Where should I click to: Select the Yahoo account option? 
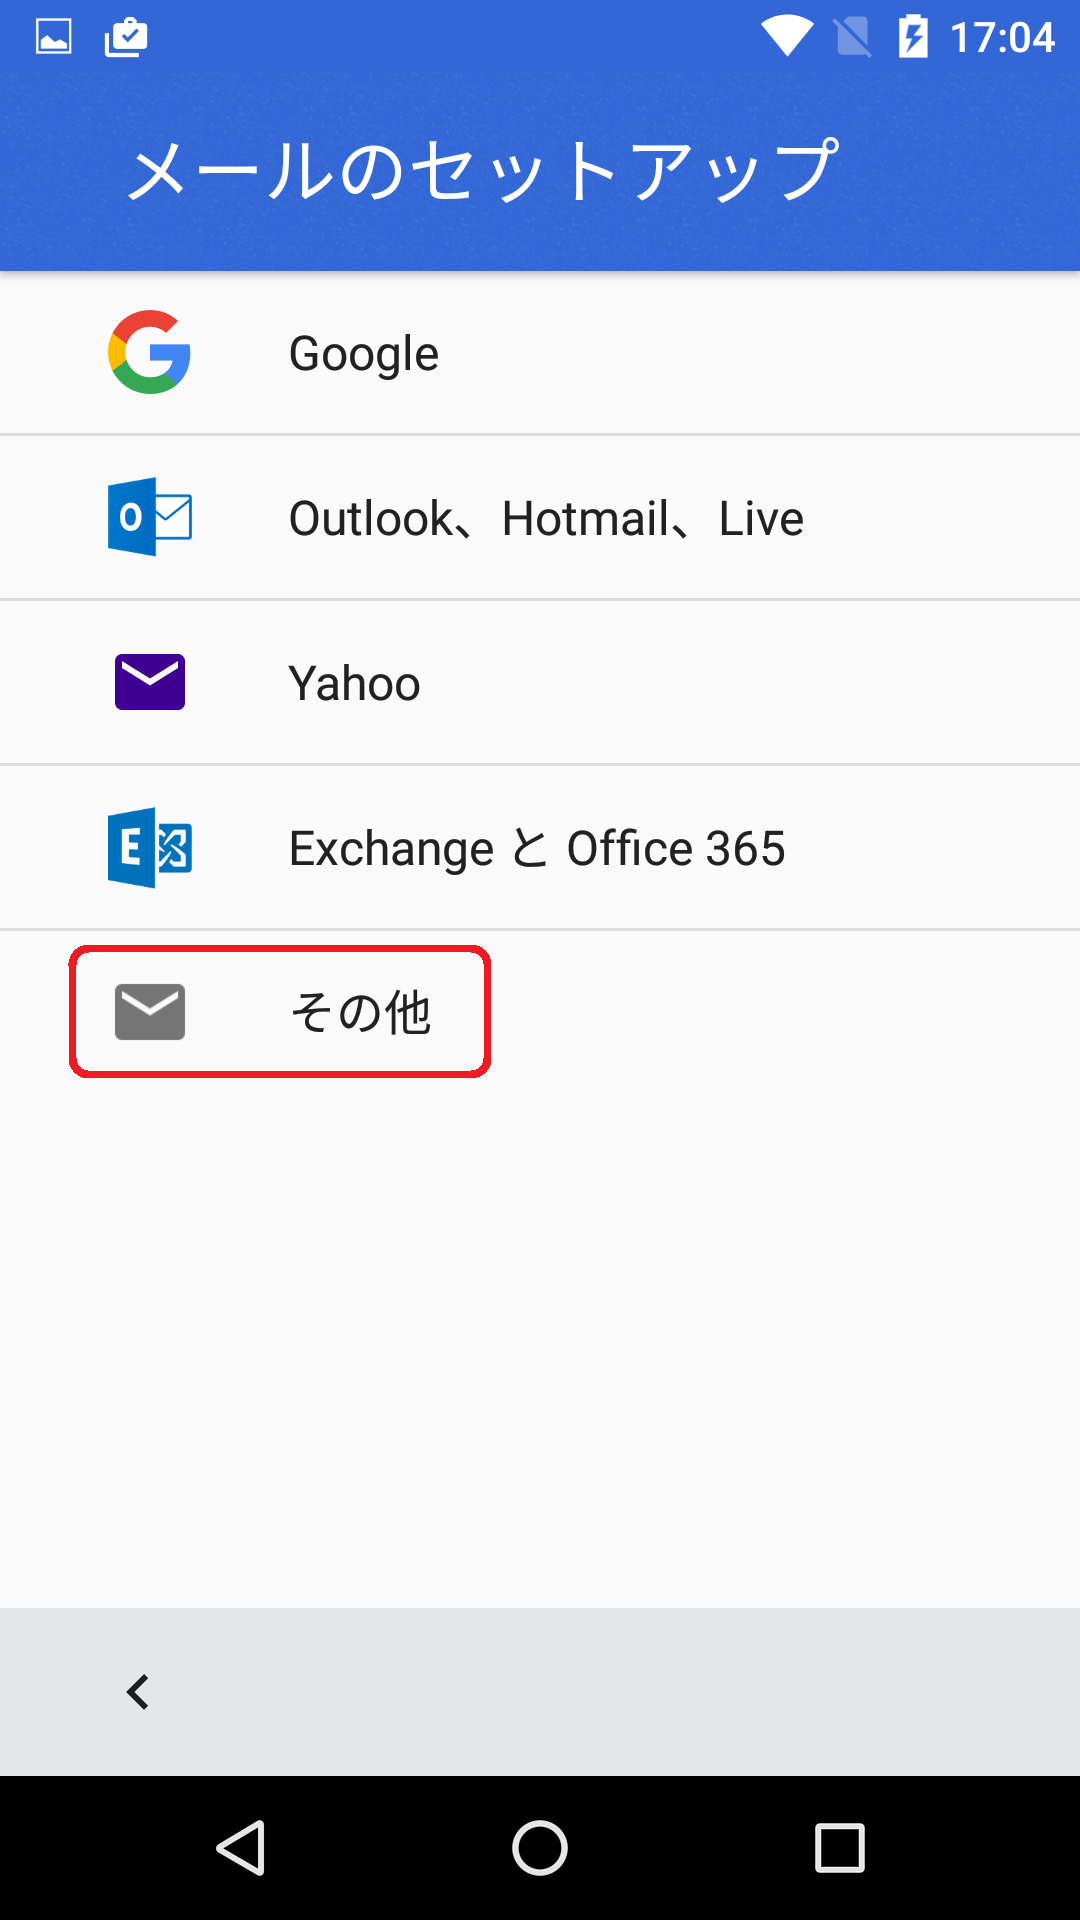(540, 683)
